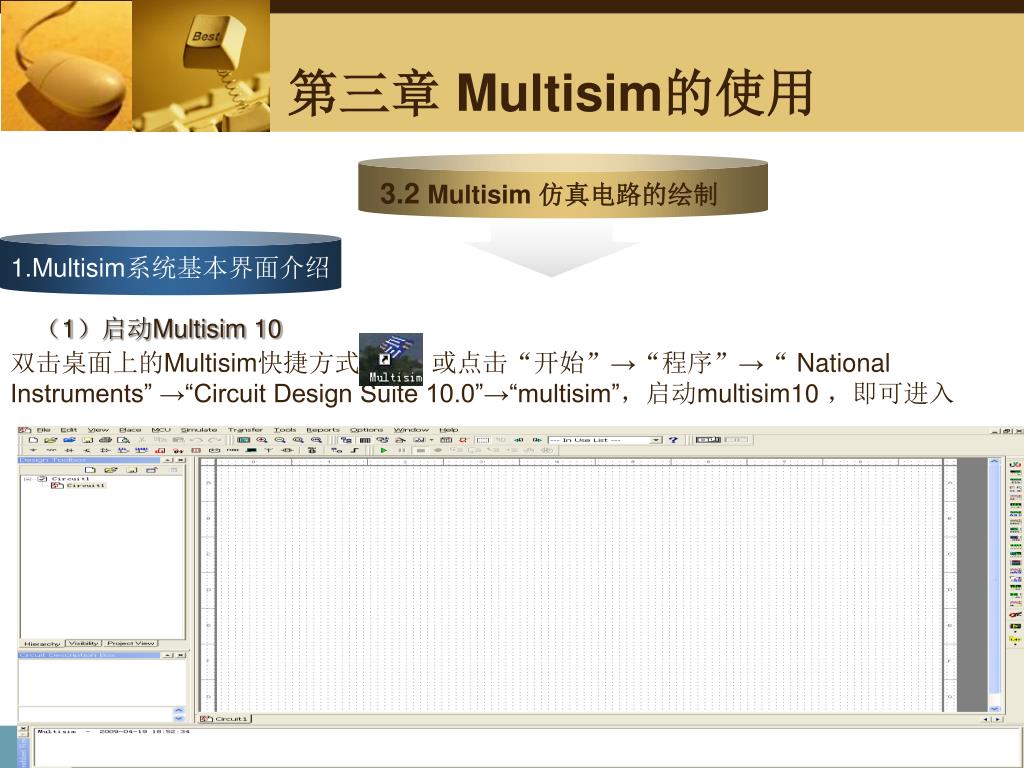Pin the Design Toolbox panel
Image resolution: width=1024 pixels, height=768 pixels.
(x=168, y=460)
